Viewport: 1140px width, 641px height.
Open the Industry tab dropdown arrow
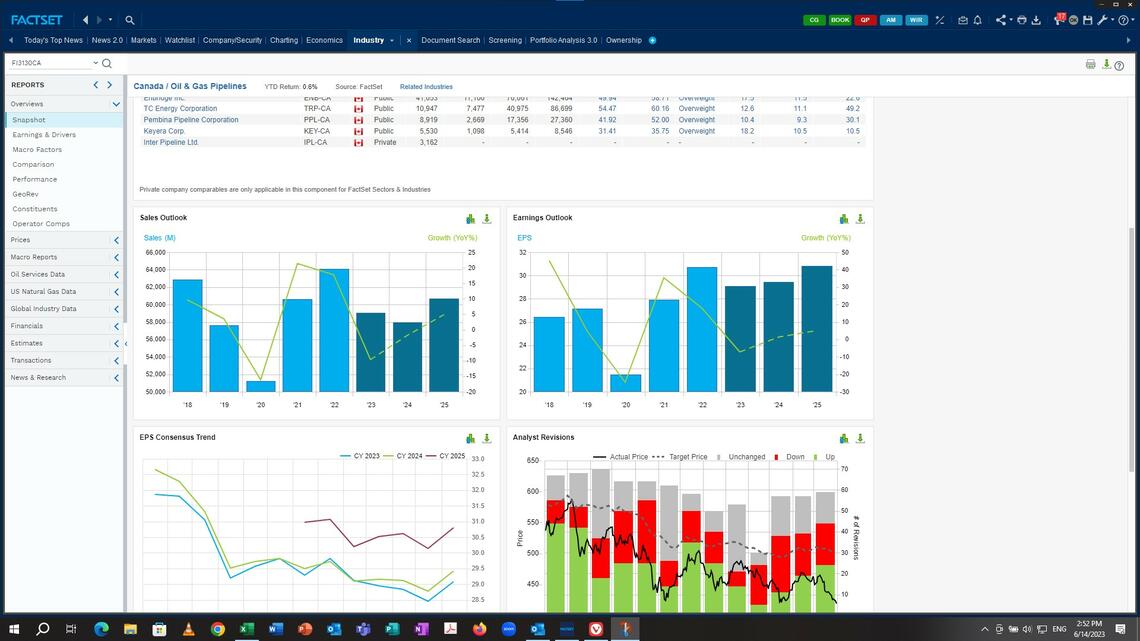click(391, 41)
